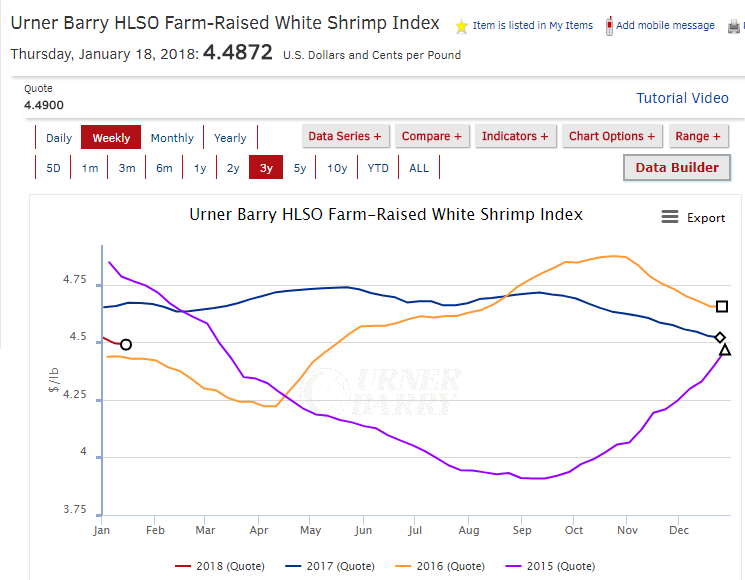The image size is (745, 580).
Task: Choose the 5D time range
Action: (53, 168)
